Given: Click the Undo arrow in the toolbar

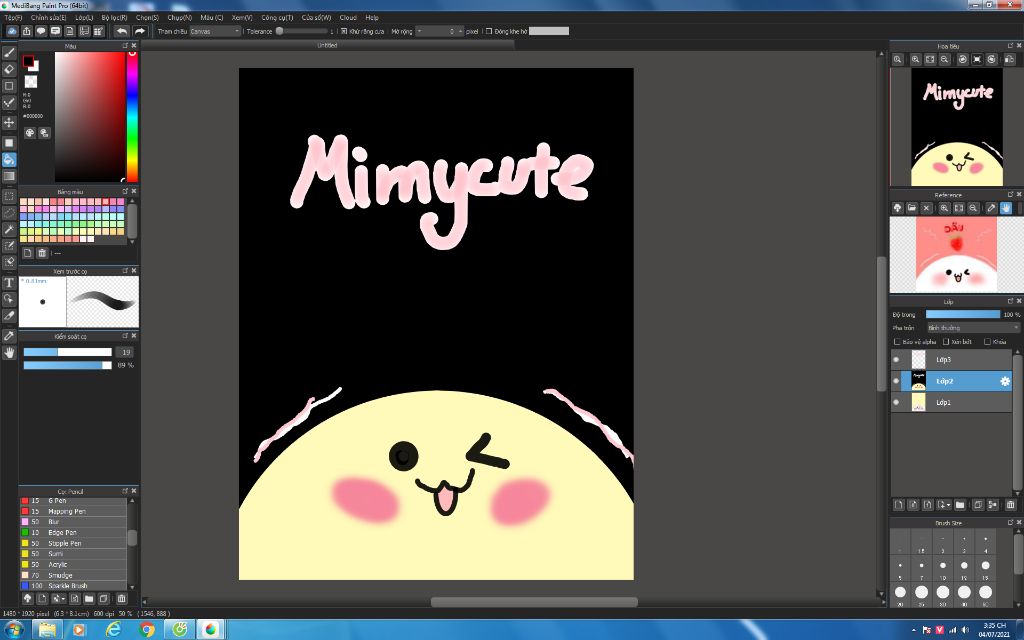Looking at the screenshot, I should pyautogui.click(x=121, y=31).
